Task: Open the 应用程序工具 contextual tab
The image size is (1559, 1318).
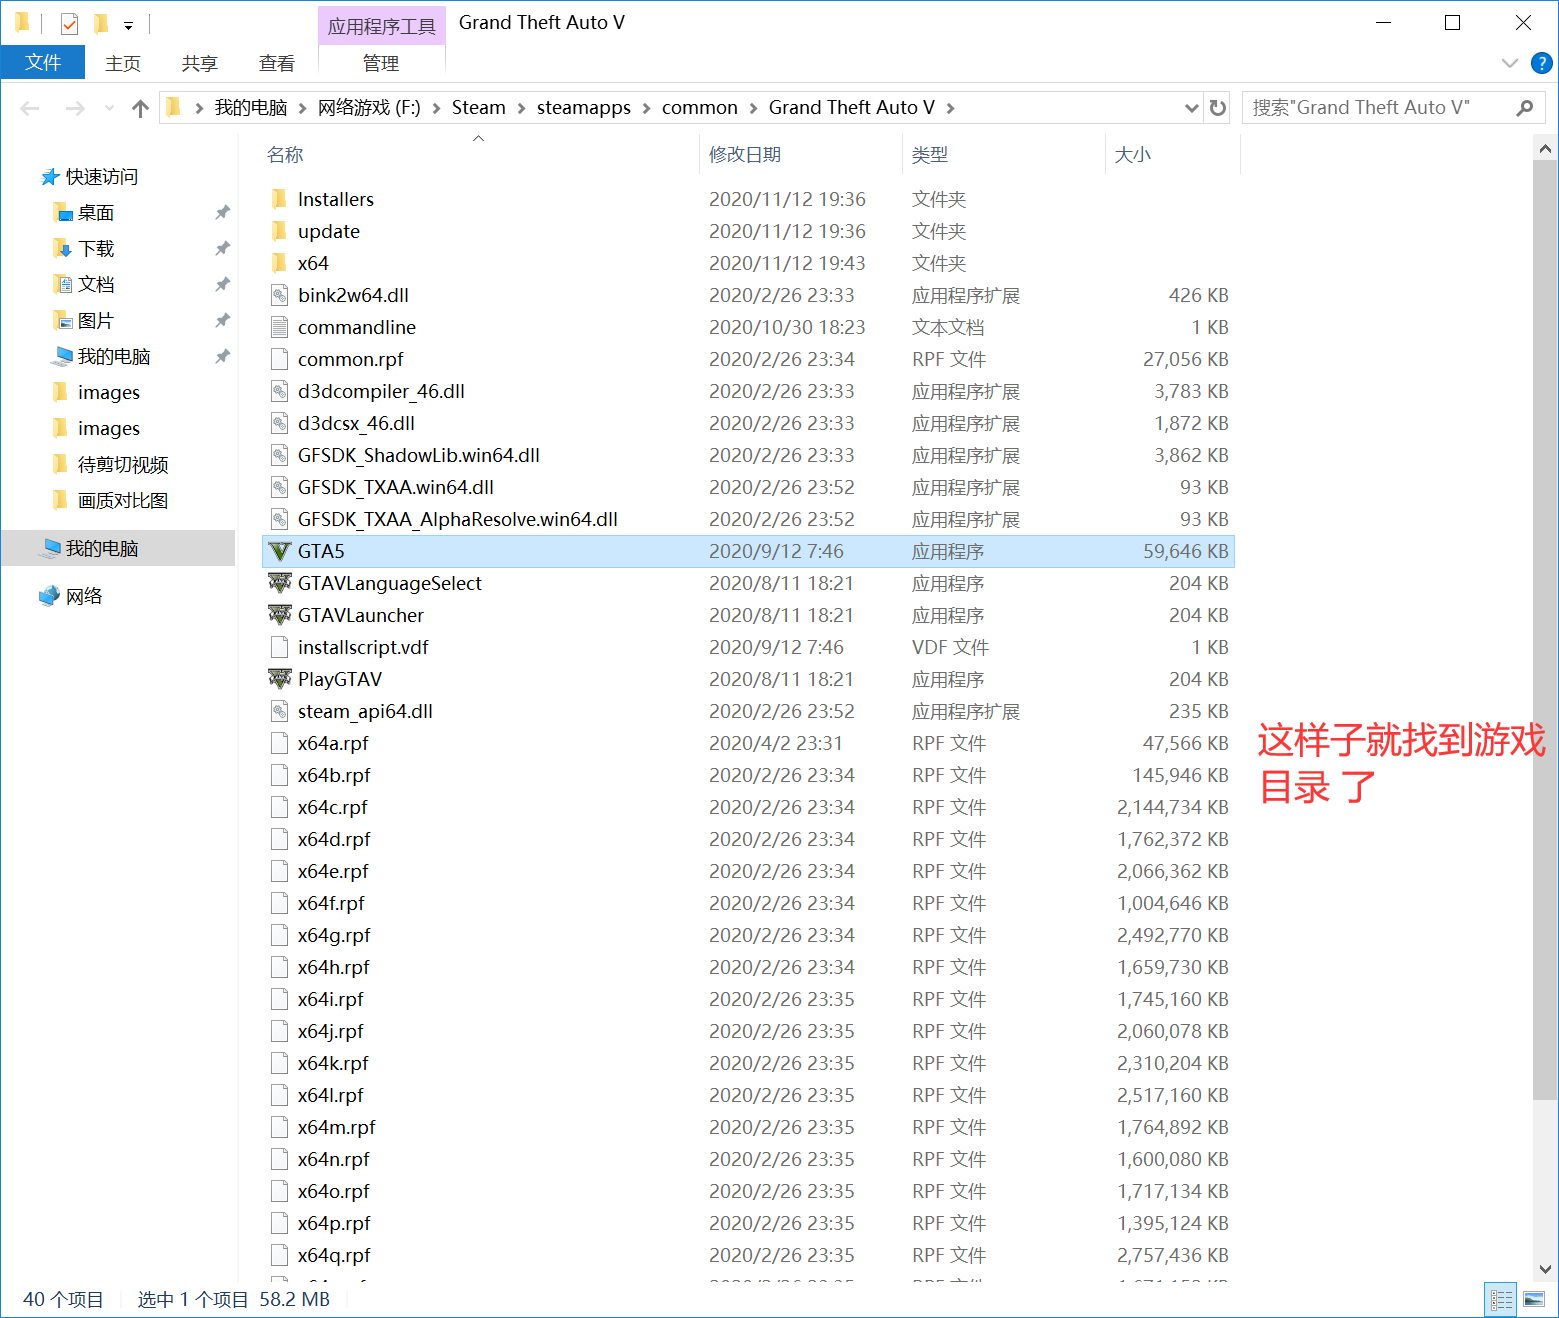Action: click(x=382, y=26)
